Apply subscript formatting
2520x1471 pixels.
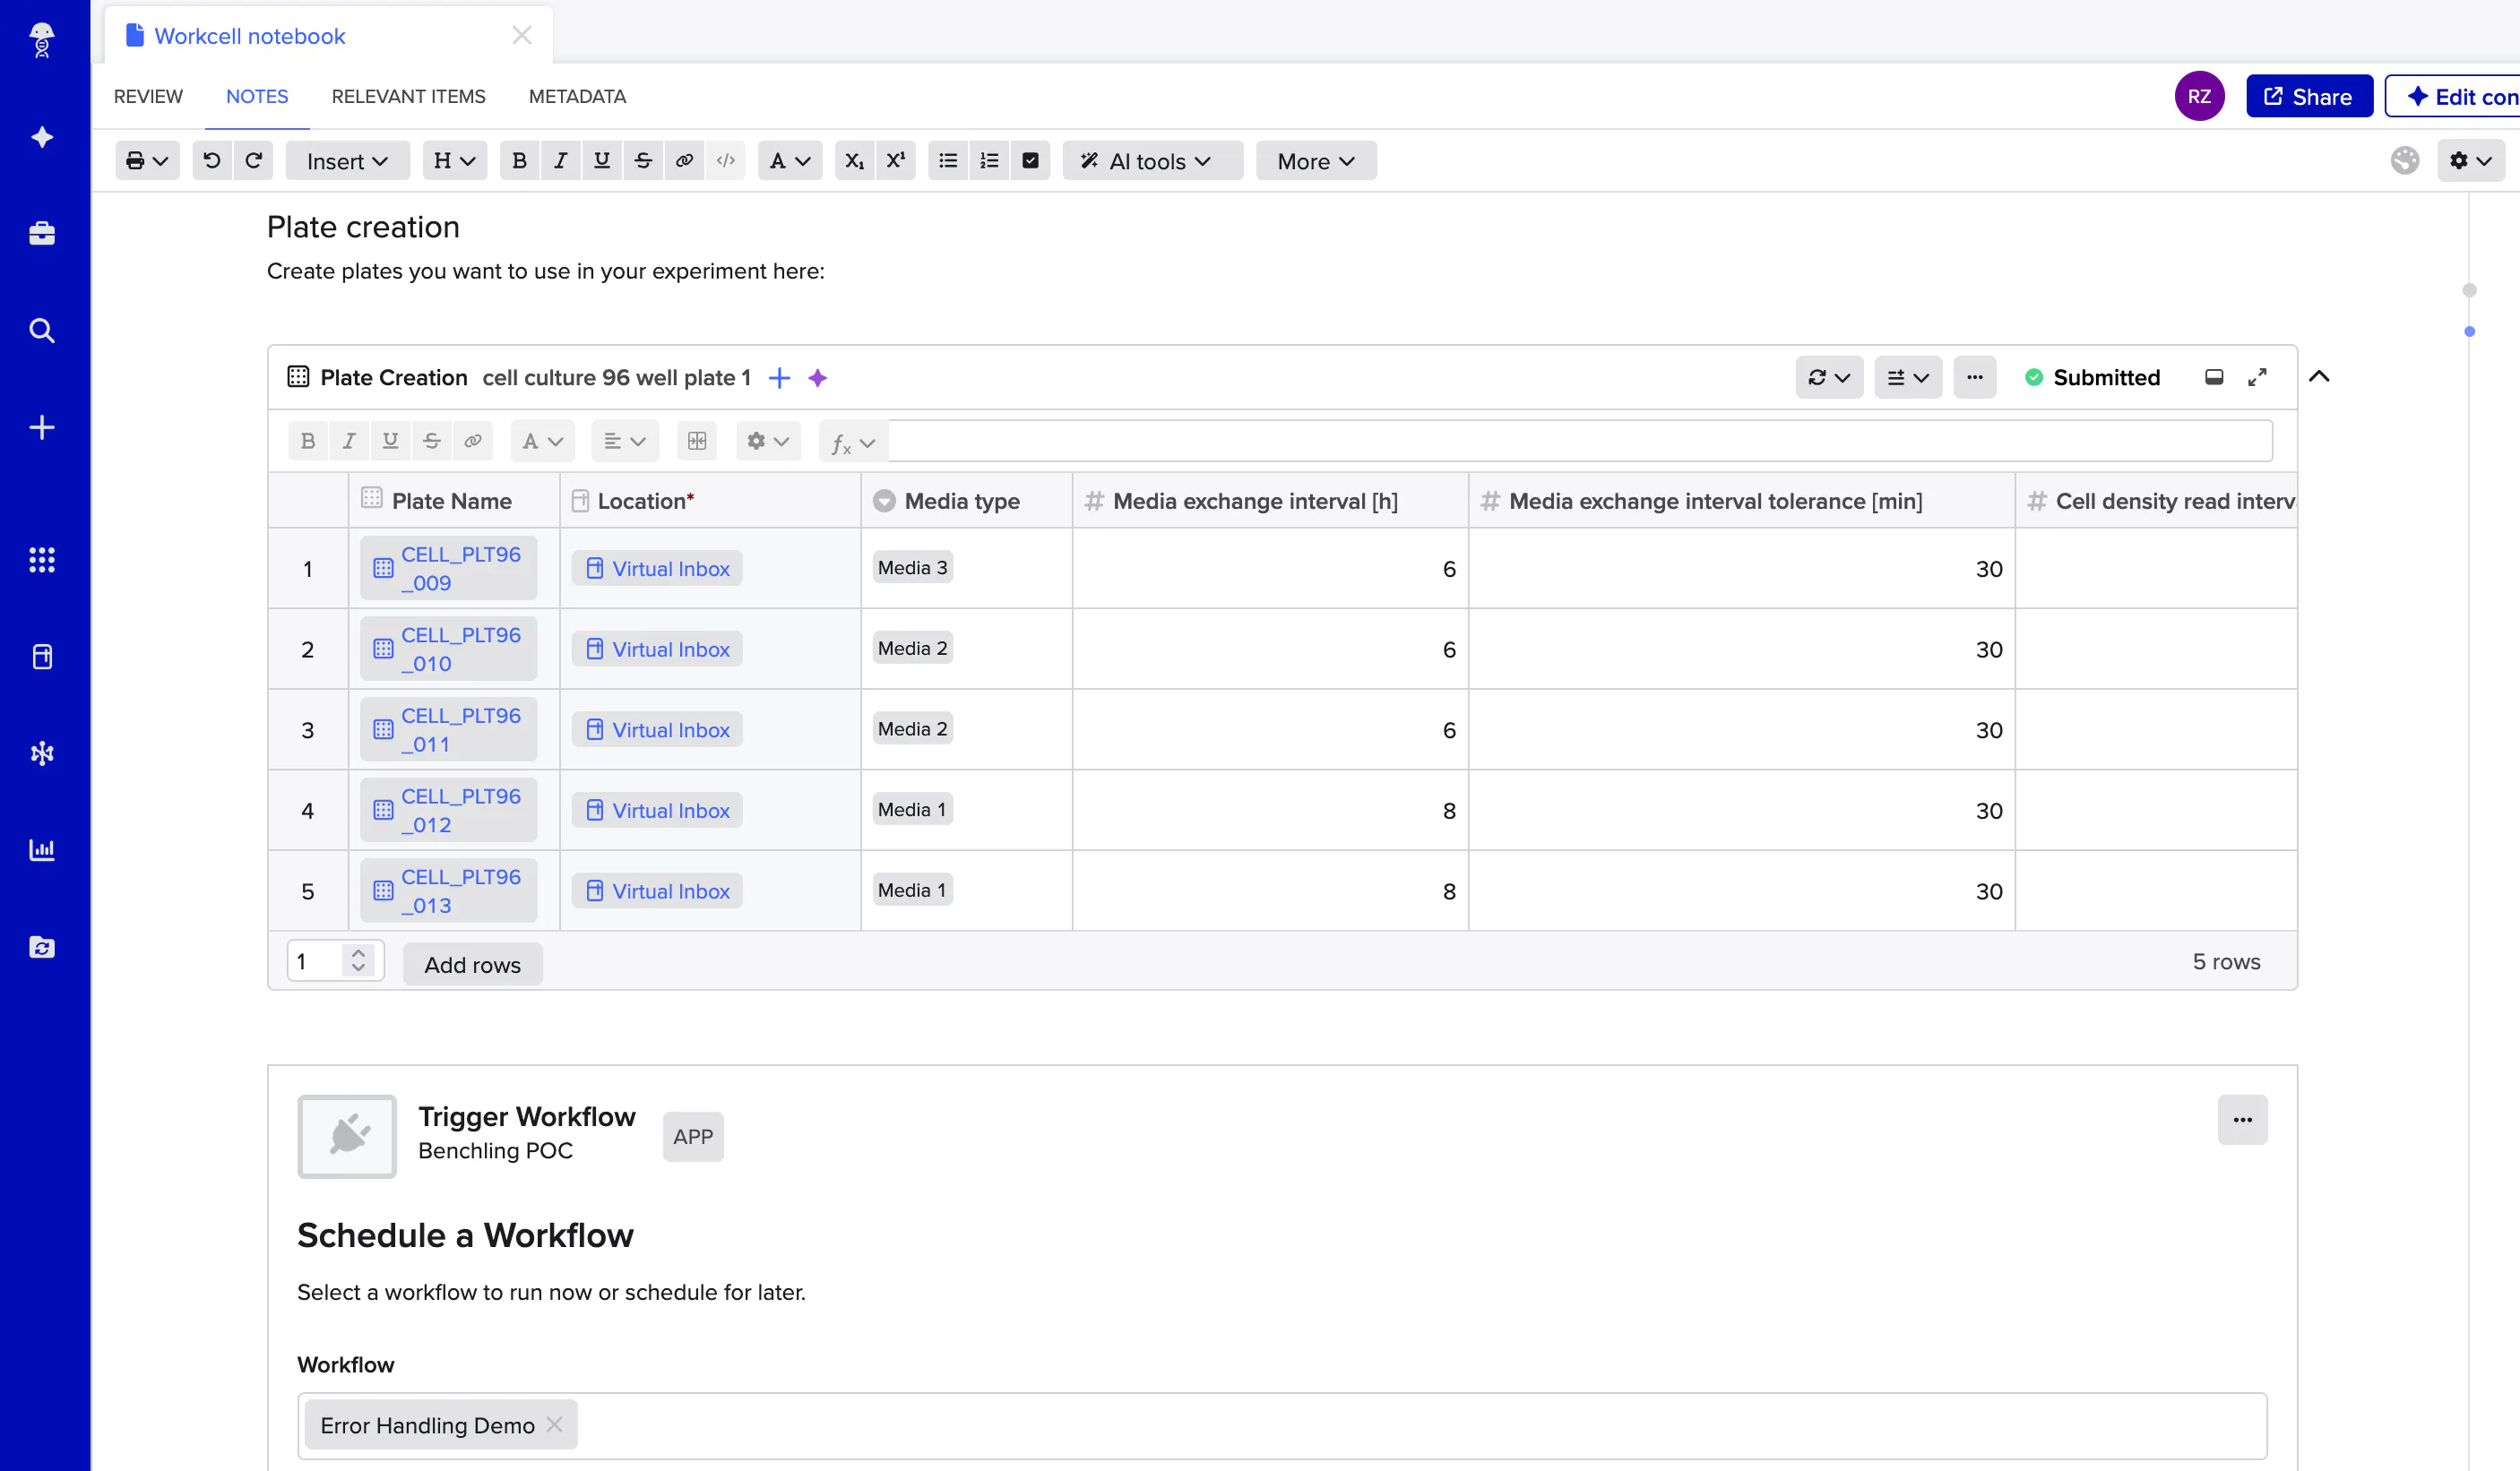click(x=854, y=160)
